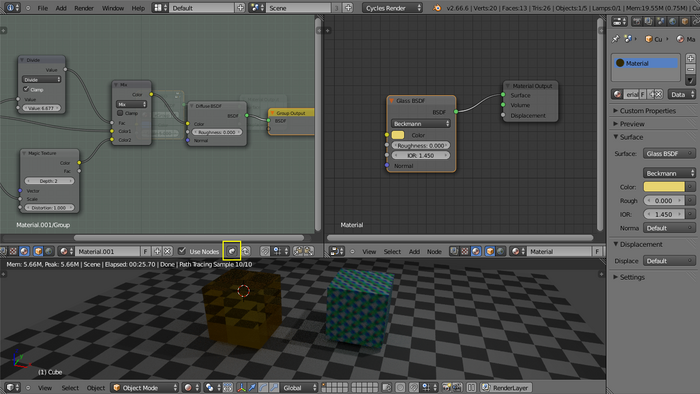
Task: Toggle snap magnet icon in 3D viewport header
Action: coord(413,387)
